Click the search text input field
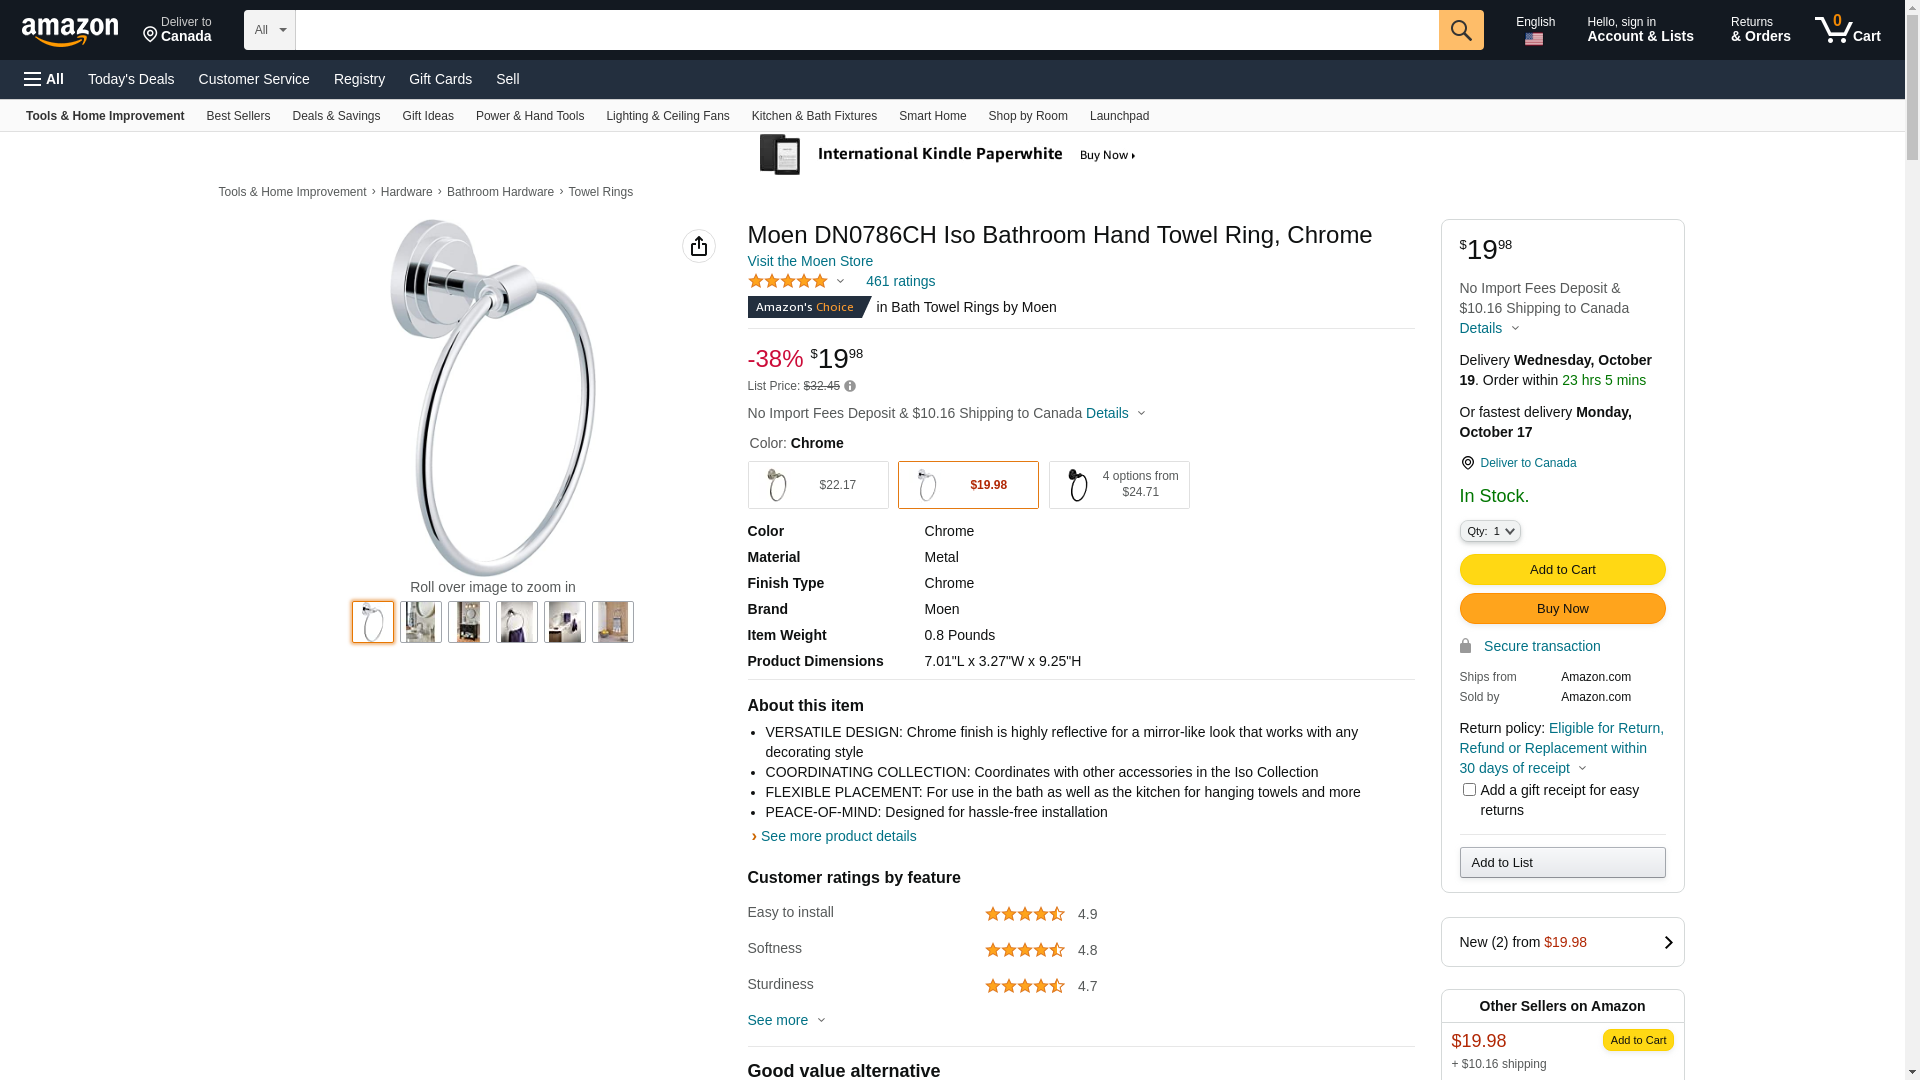This screenshot has height=1080, width=1920. 866,30
